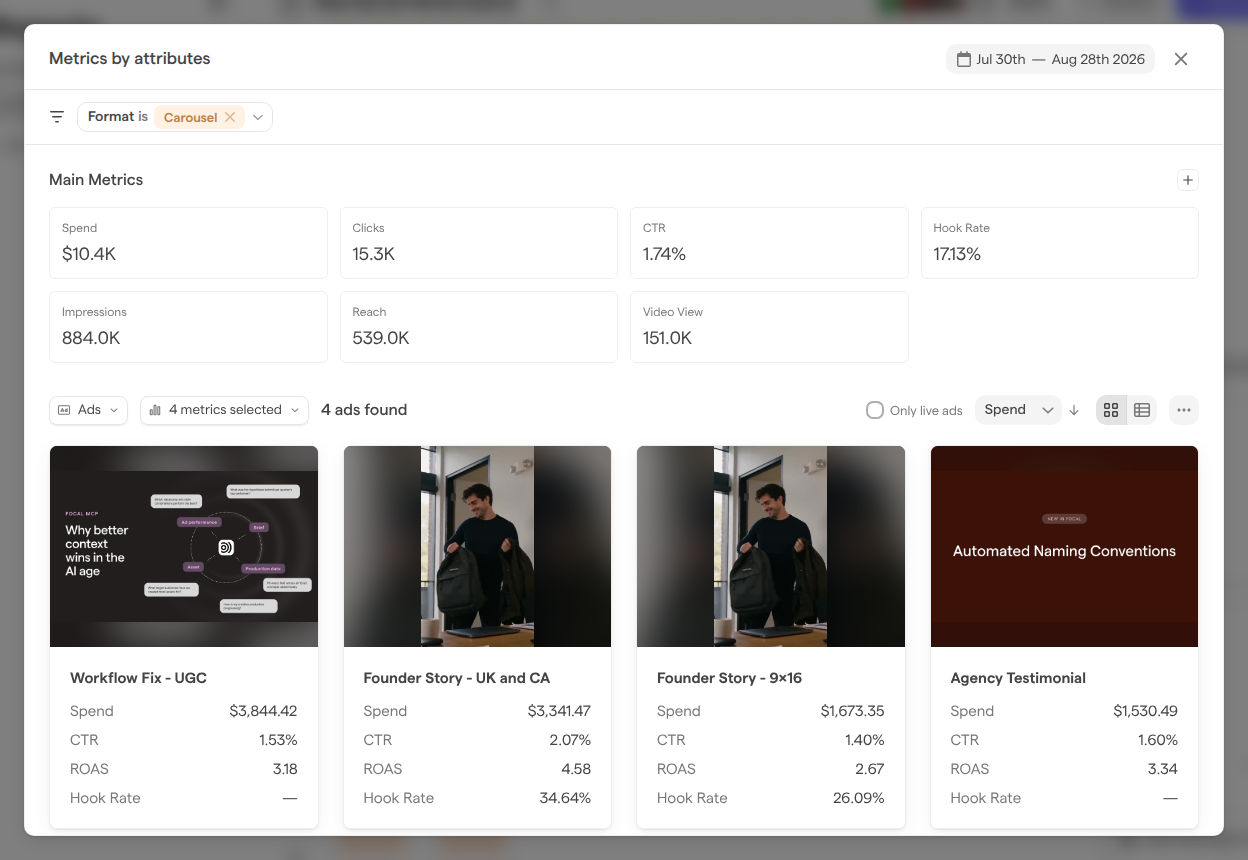Image resolution: width=1248 pixels, height=860 pixels.
Task: Click the 4 ads found label
Action: (x=364, y=410)
